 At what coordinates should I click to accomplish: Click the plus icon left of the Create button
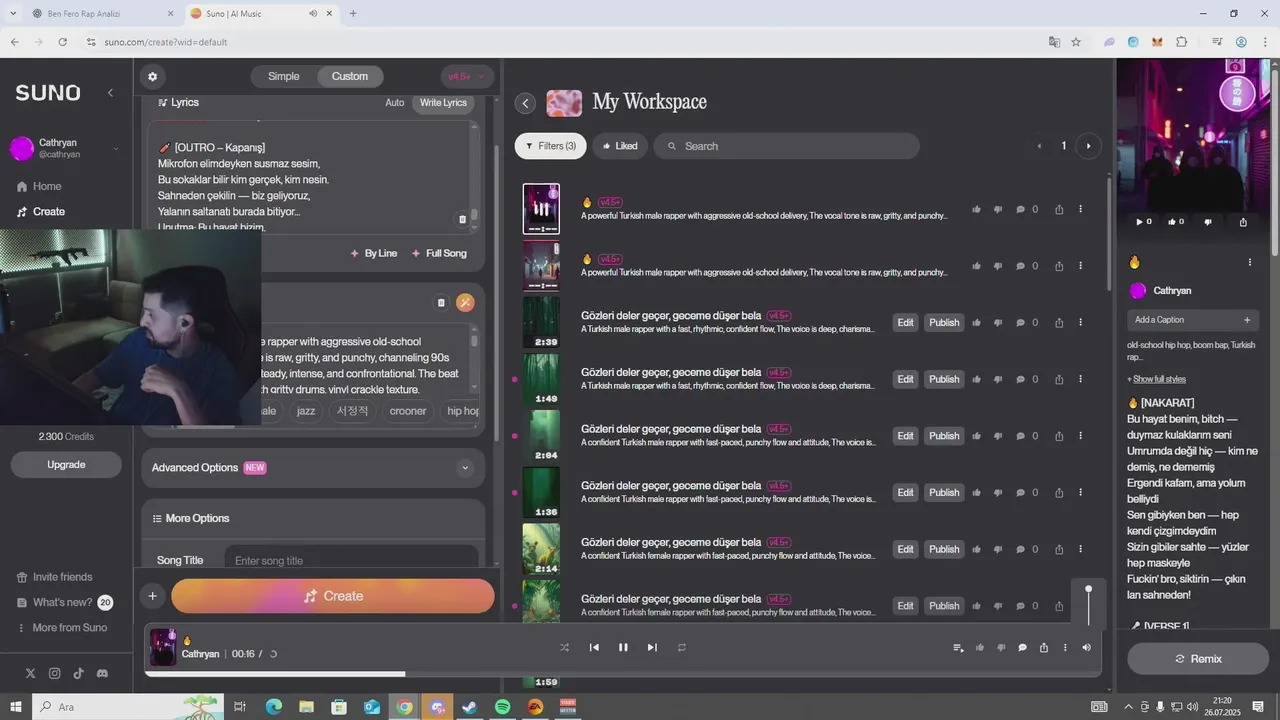click(152, 596)
